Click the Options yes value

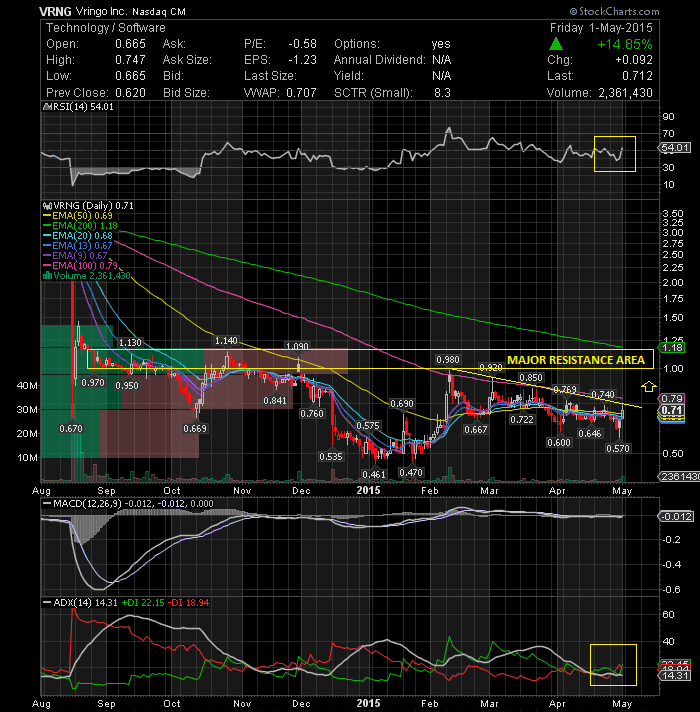click(x=441, y=44)
